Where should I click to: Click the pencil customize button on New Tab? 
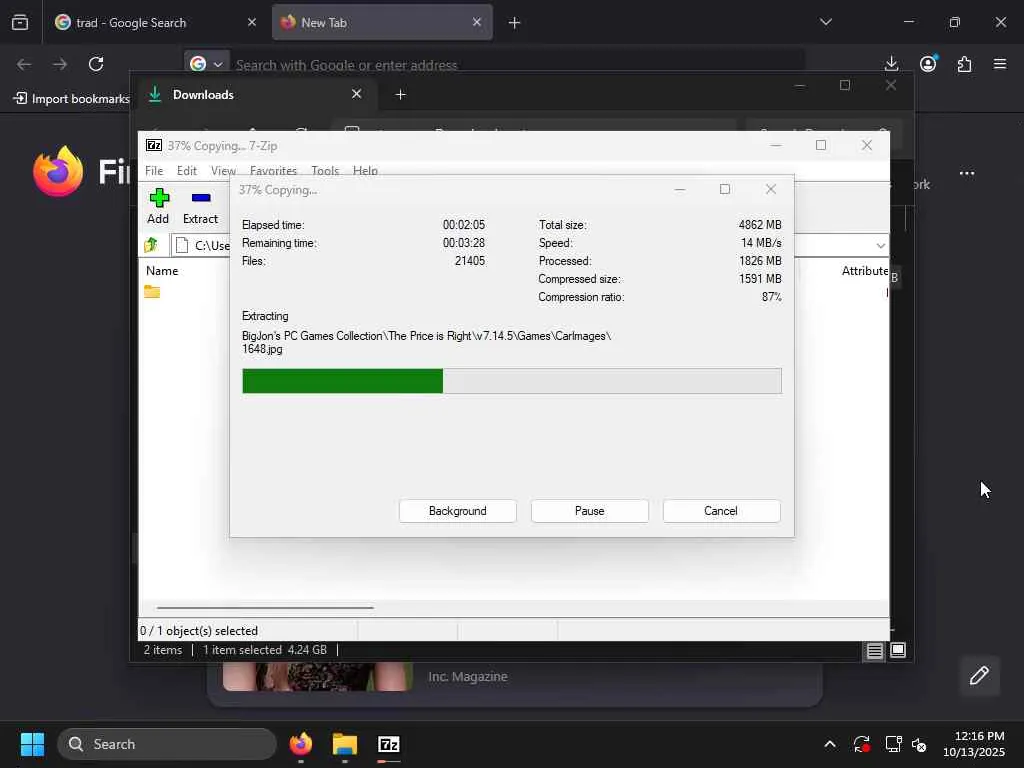point(979,675)
